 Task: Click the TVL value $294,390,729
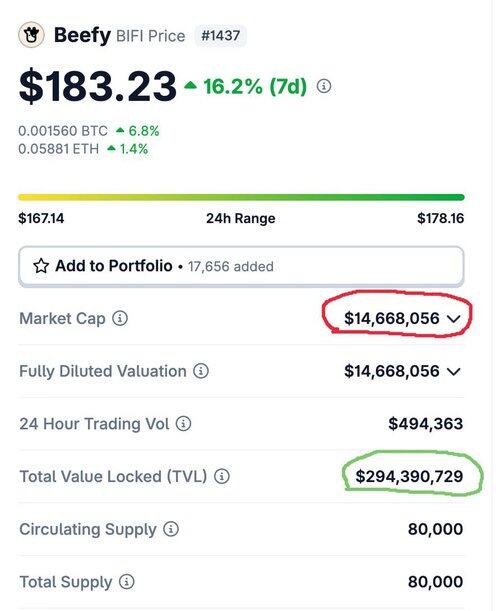[409, 476]
